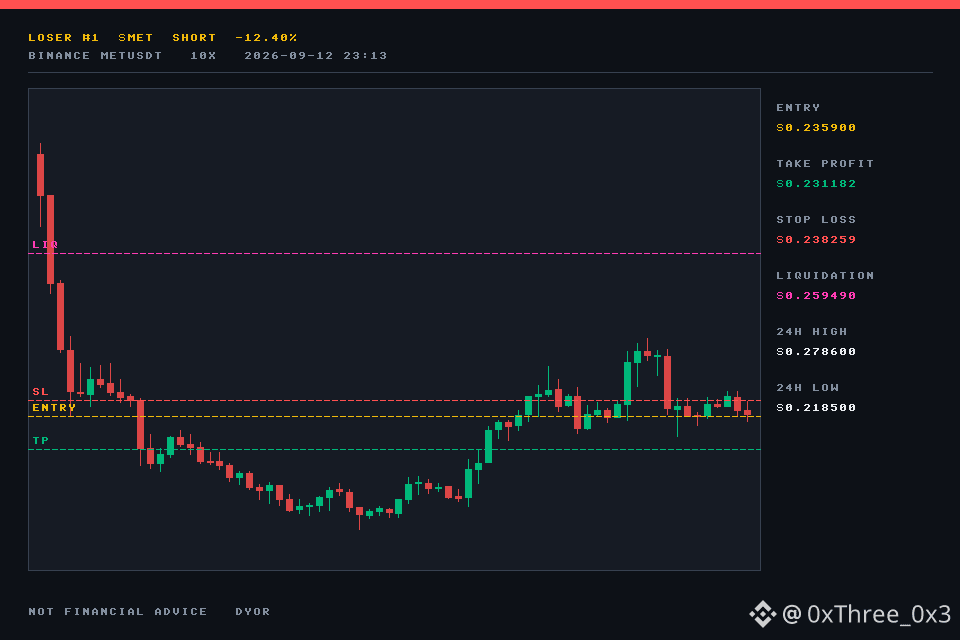Click the NOT FINANCIAL ADVICE disclaimer
This screenshot has height=640, width=960.
click(x=118, y=611)
